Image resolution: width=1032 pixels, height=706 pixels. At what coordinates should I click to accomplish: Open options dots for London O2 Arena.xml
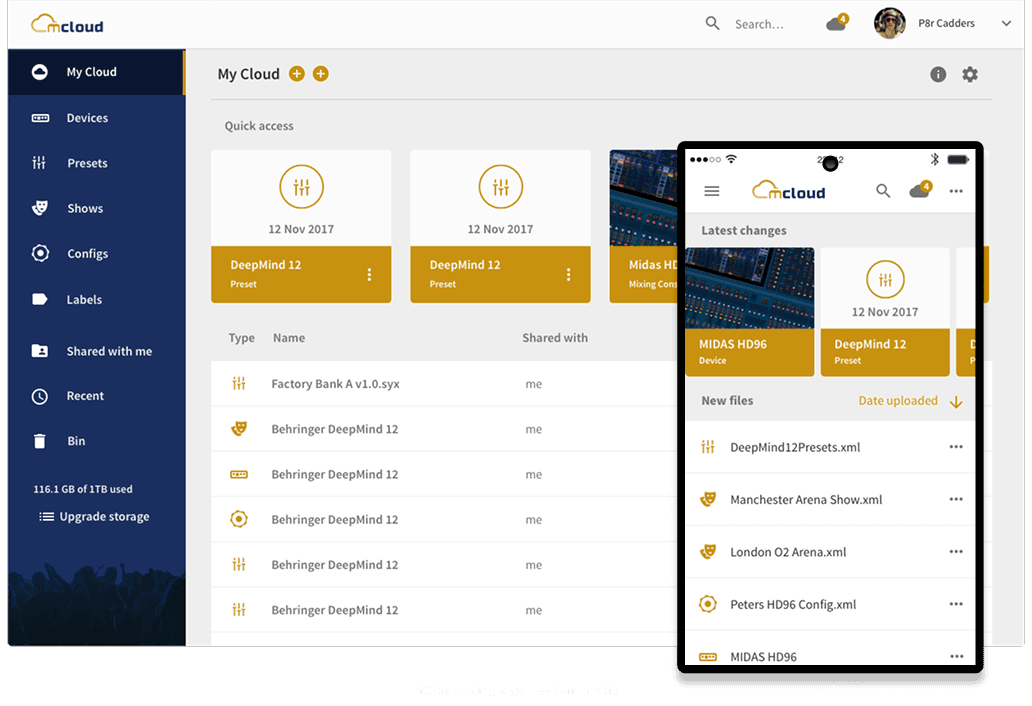pos(956,552)
